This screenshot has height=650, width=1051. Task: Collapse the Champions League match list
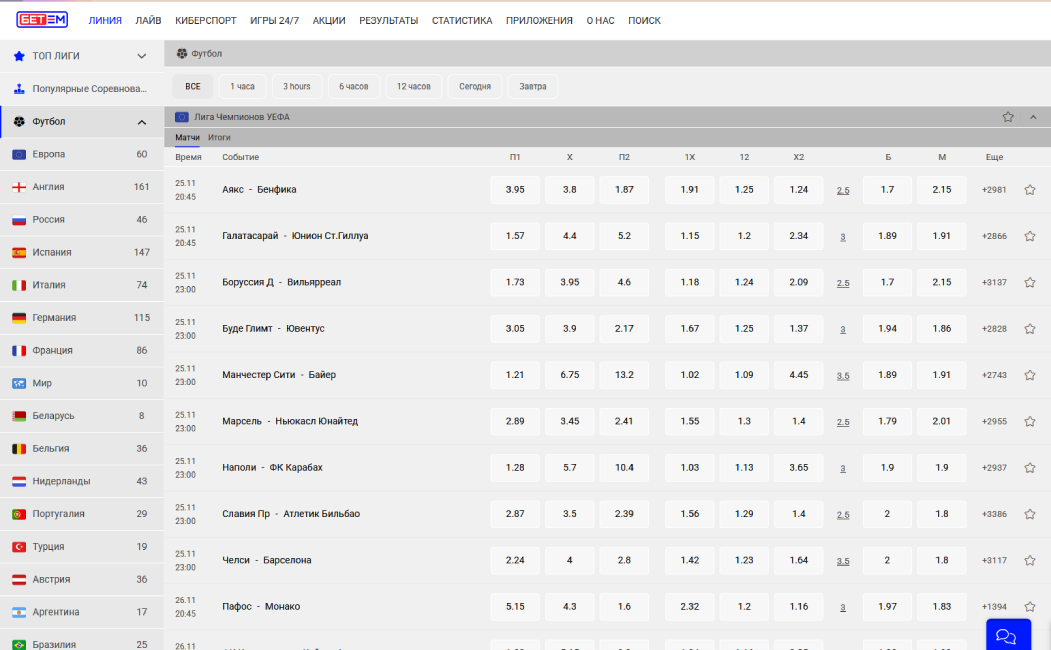pos(1033,117)
